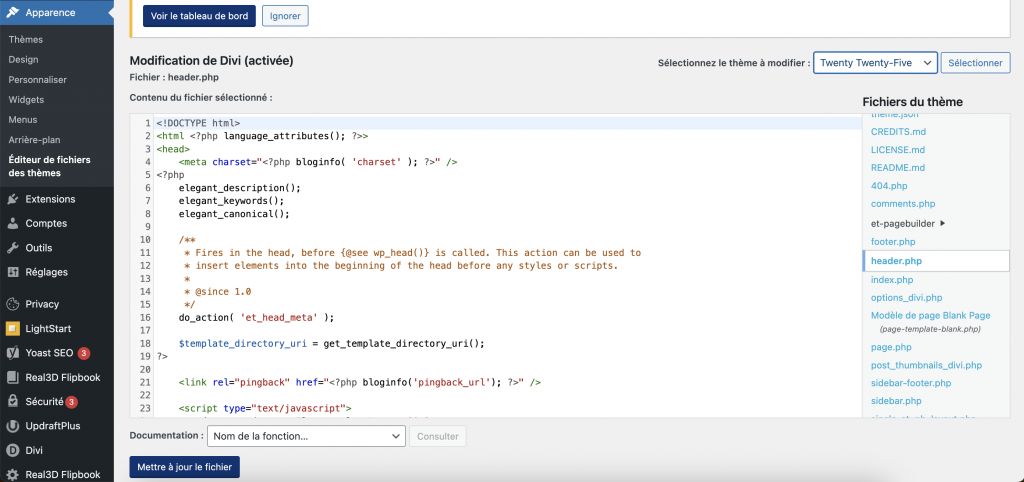Open CREDITS.md file
The height and width of the screenshot is (482, 1024).
899,132
